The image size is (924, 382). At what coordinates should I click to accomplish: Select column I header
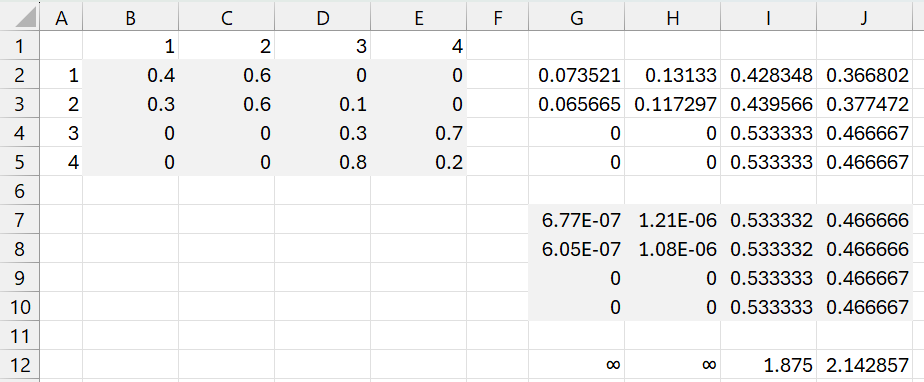coord(768,18)
